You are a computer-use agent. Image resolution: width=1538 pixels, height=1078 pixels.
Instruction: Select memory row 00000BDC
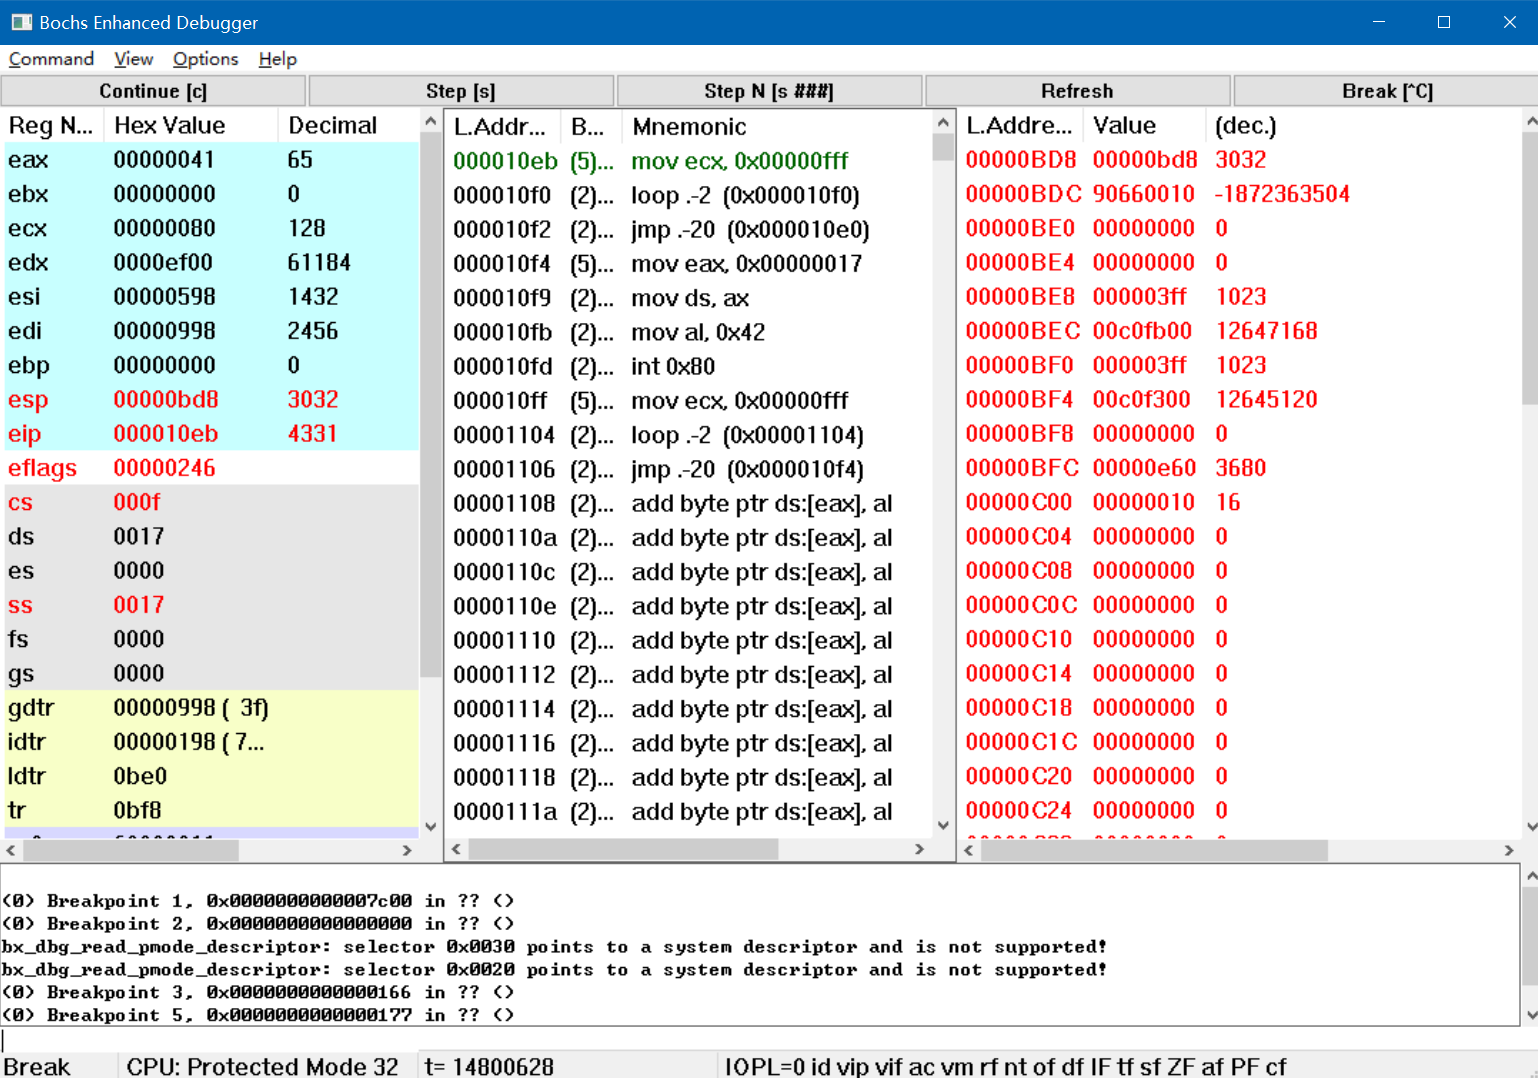click(1240, 194)
